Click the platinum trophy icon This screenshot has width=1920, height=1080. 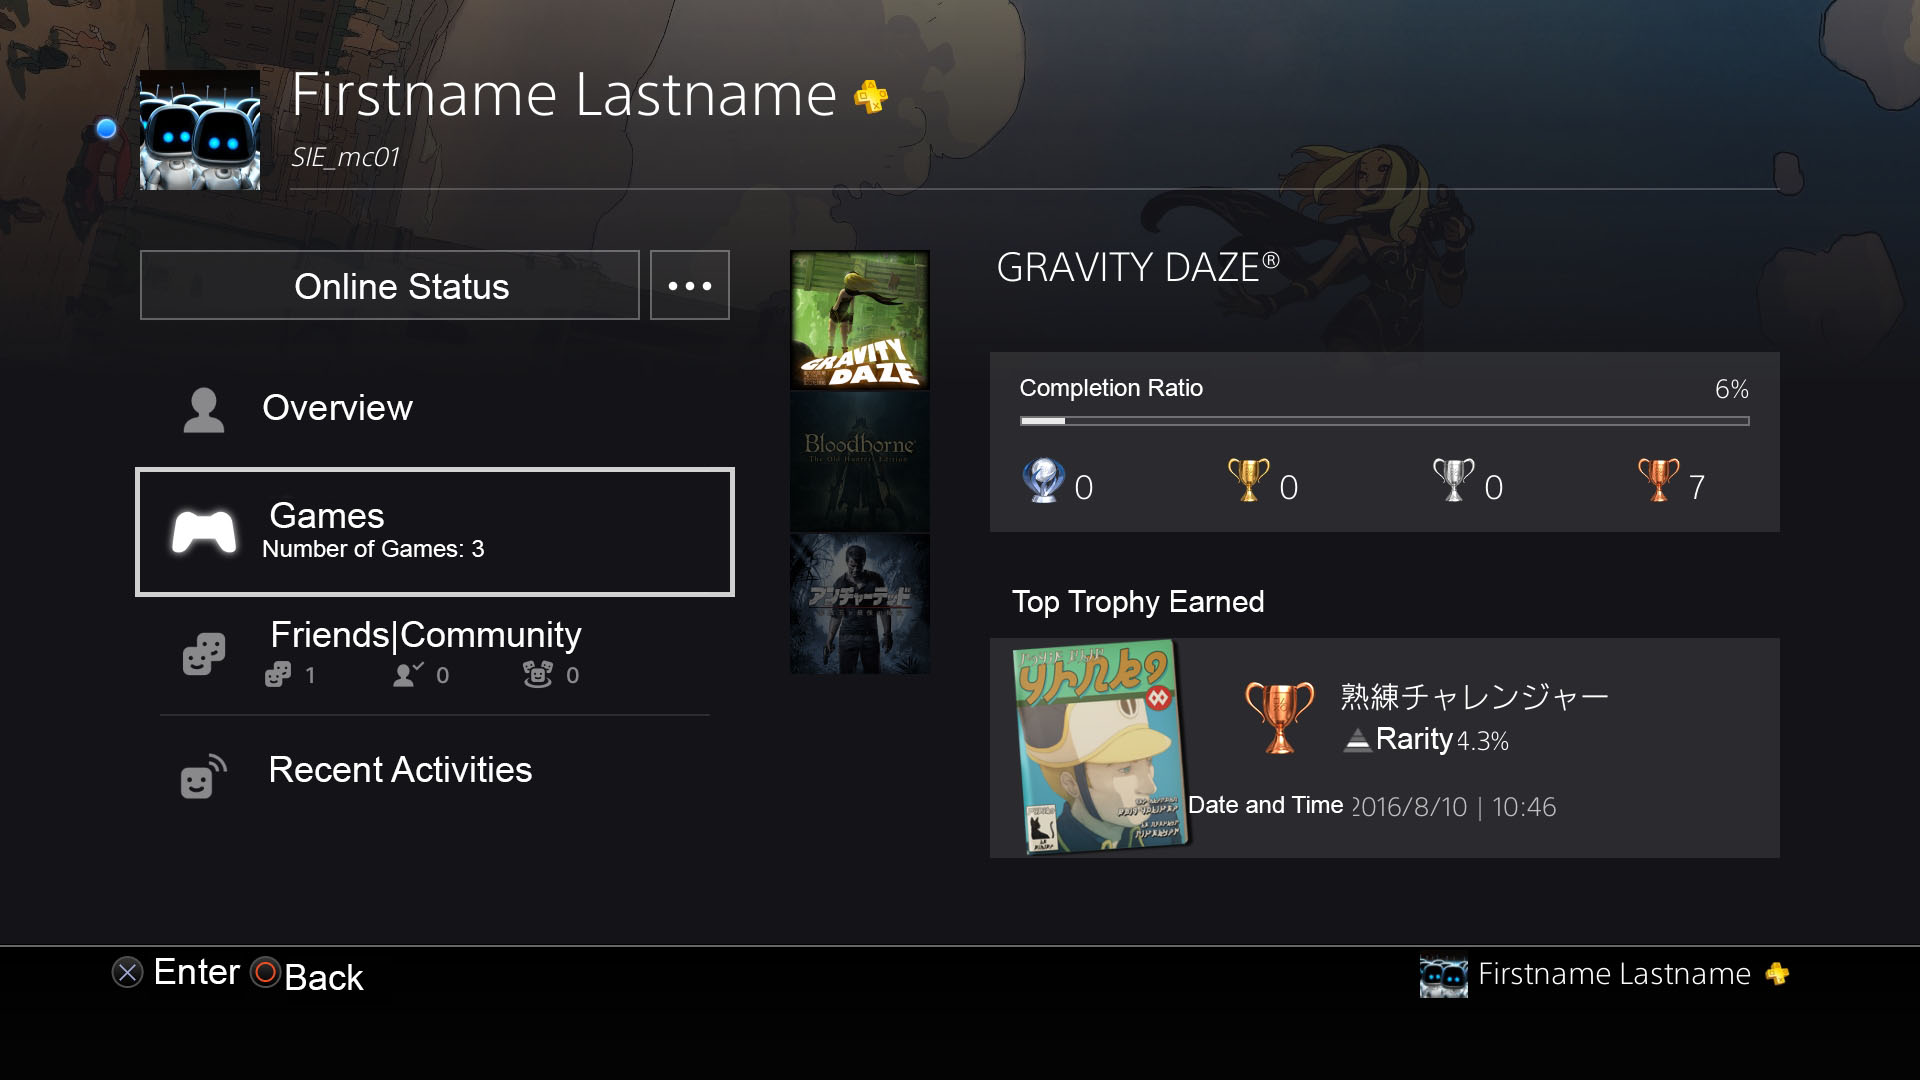[x=1043, y=481]
